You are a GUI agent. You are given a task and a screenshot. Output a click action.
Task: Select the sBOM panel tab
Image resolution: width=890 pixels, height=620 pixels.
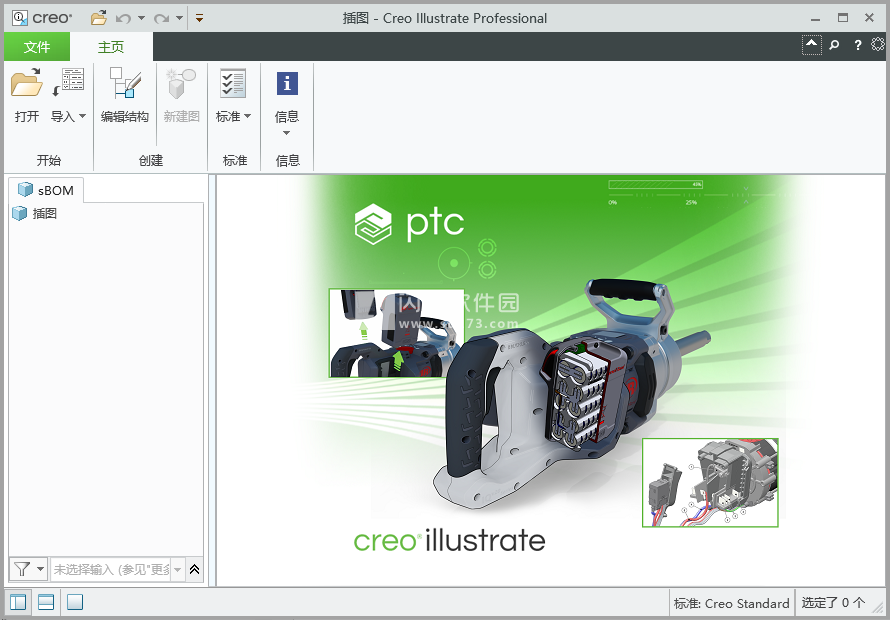pyautogui.click(x=47, y=190)
